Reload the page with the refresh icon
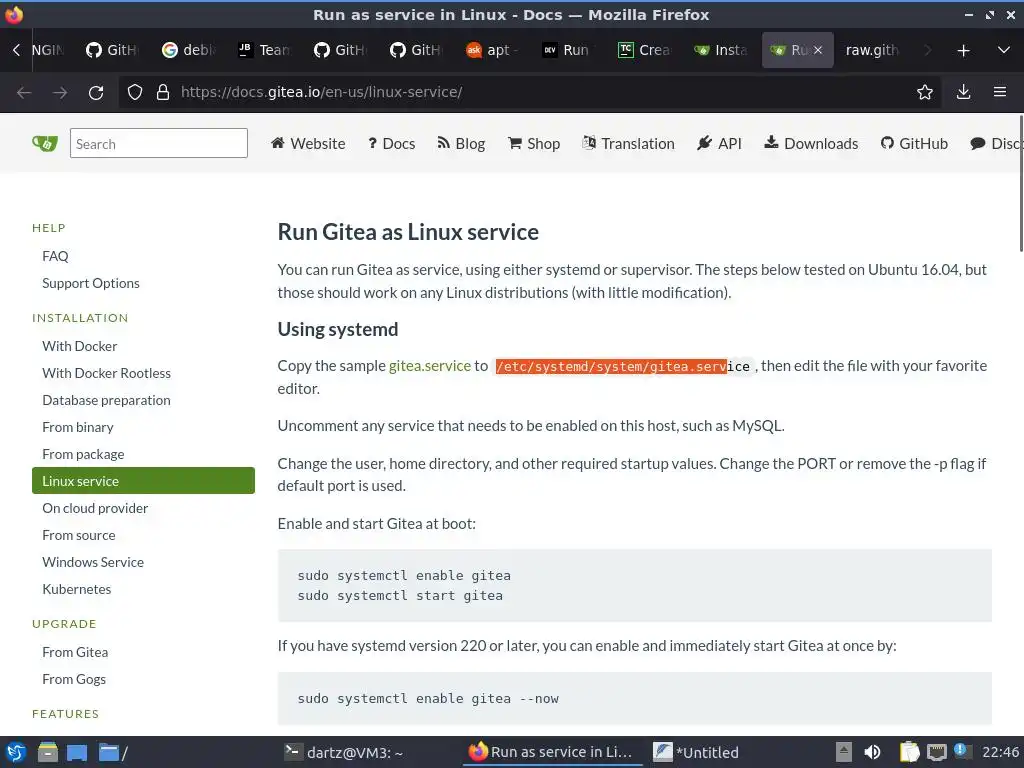The width and height of the screenshot is (1024, 768). [96, 93]
